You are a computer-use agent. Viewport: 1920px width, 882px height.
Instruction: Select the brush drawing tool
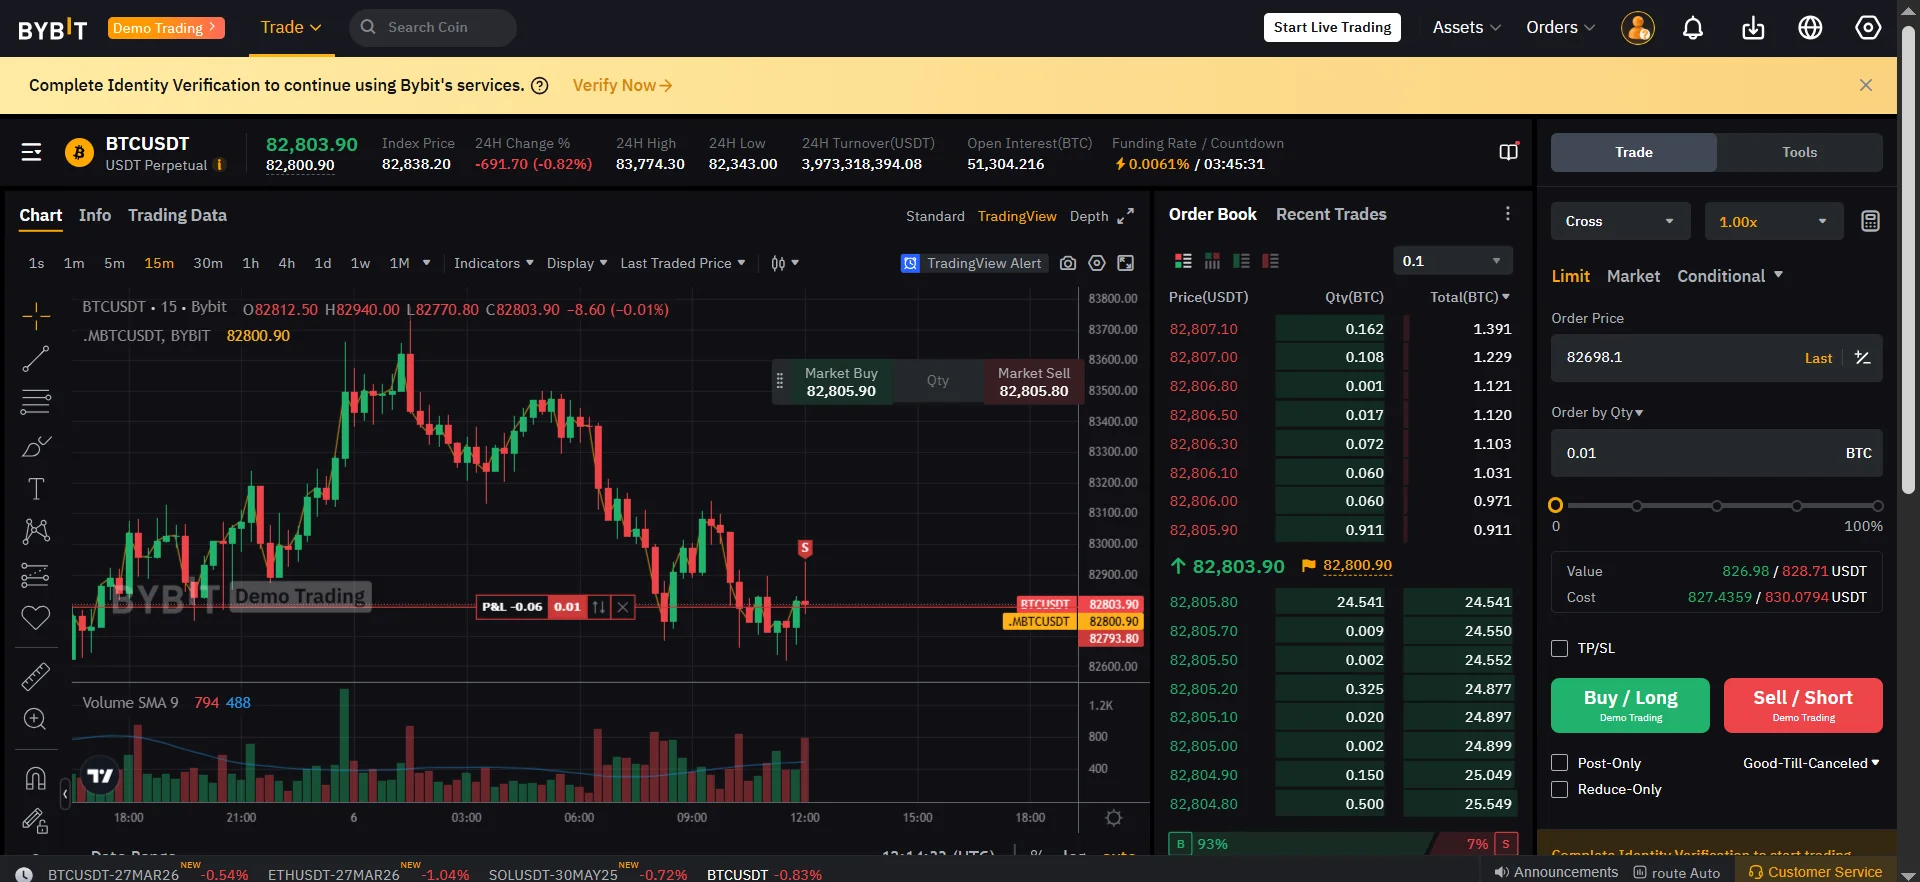pyautogui.click(x=36, y=446)
